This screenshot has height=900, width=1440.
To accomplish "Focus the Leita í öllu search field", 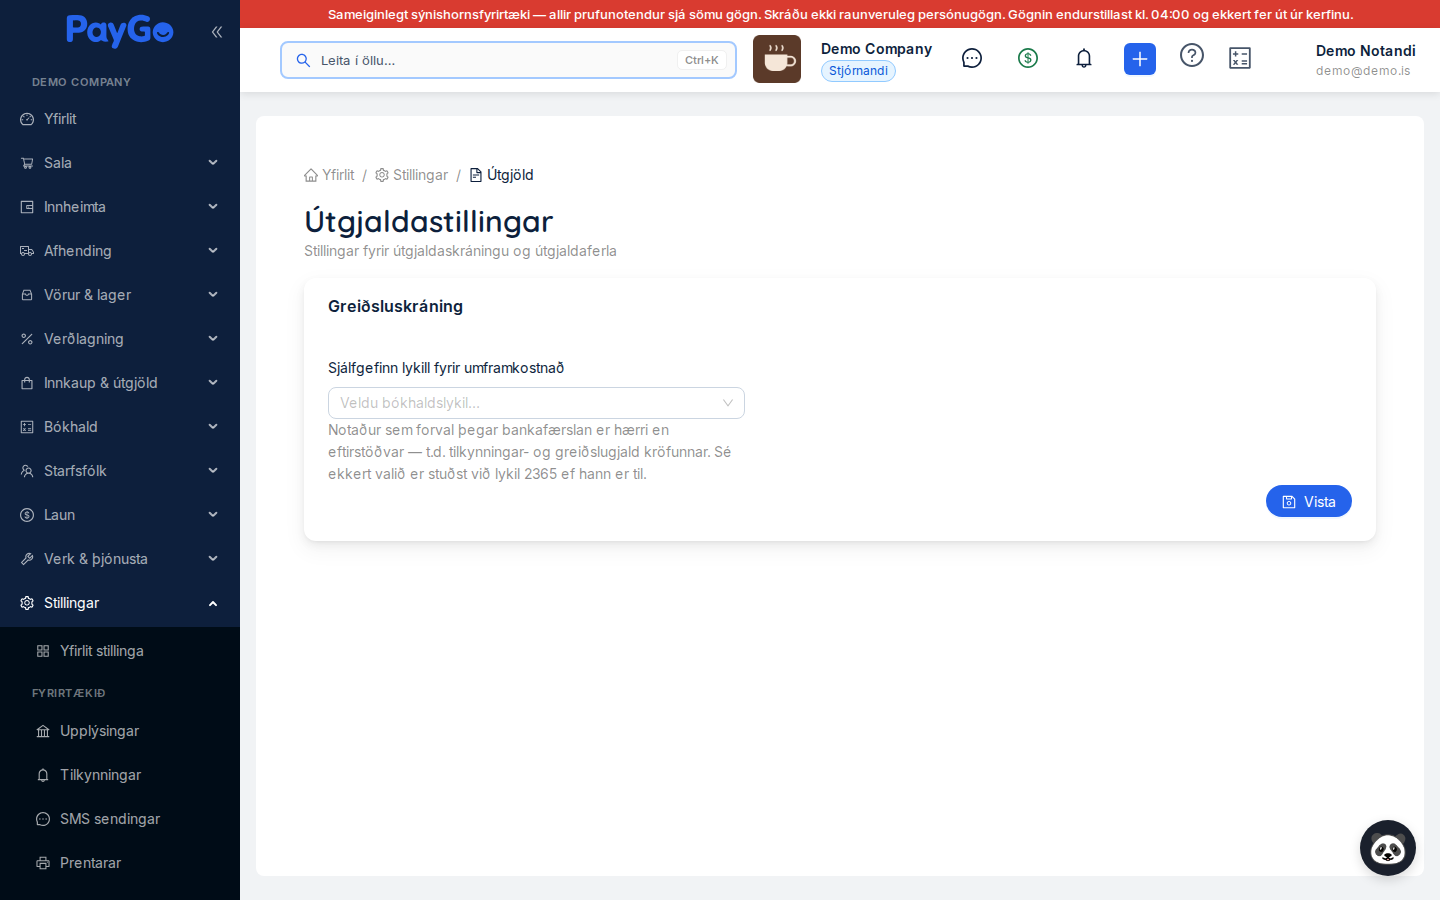I will (x=508, y=60).
